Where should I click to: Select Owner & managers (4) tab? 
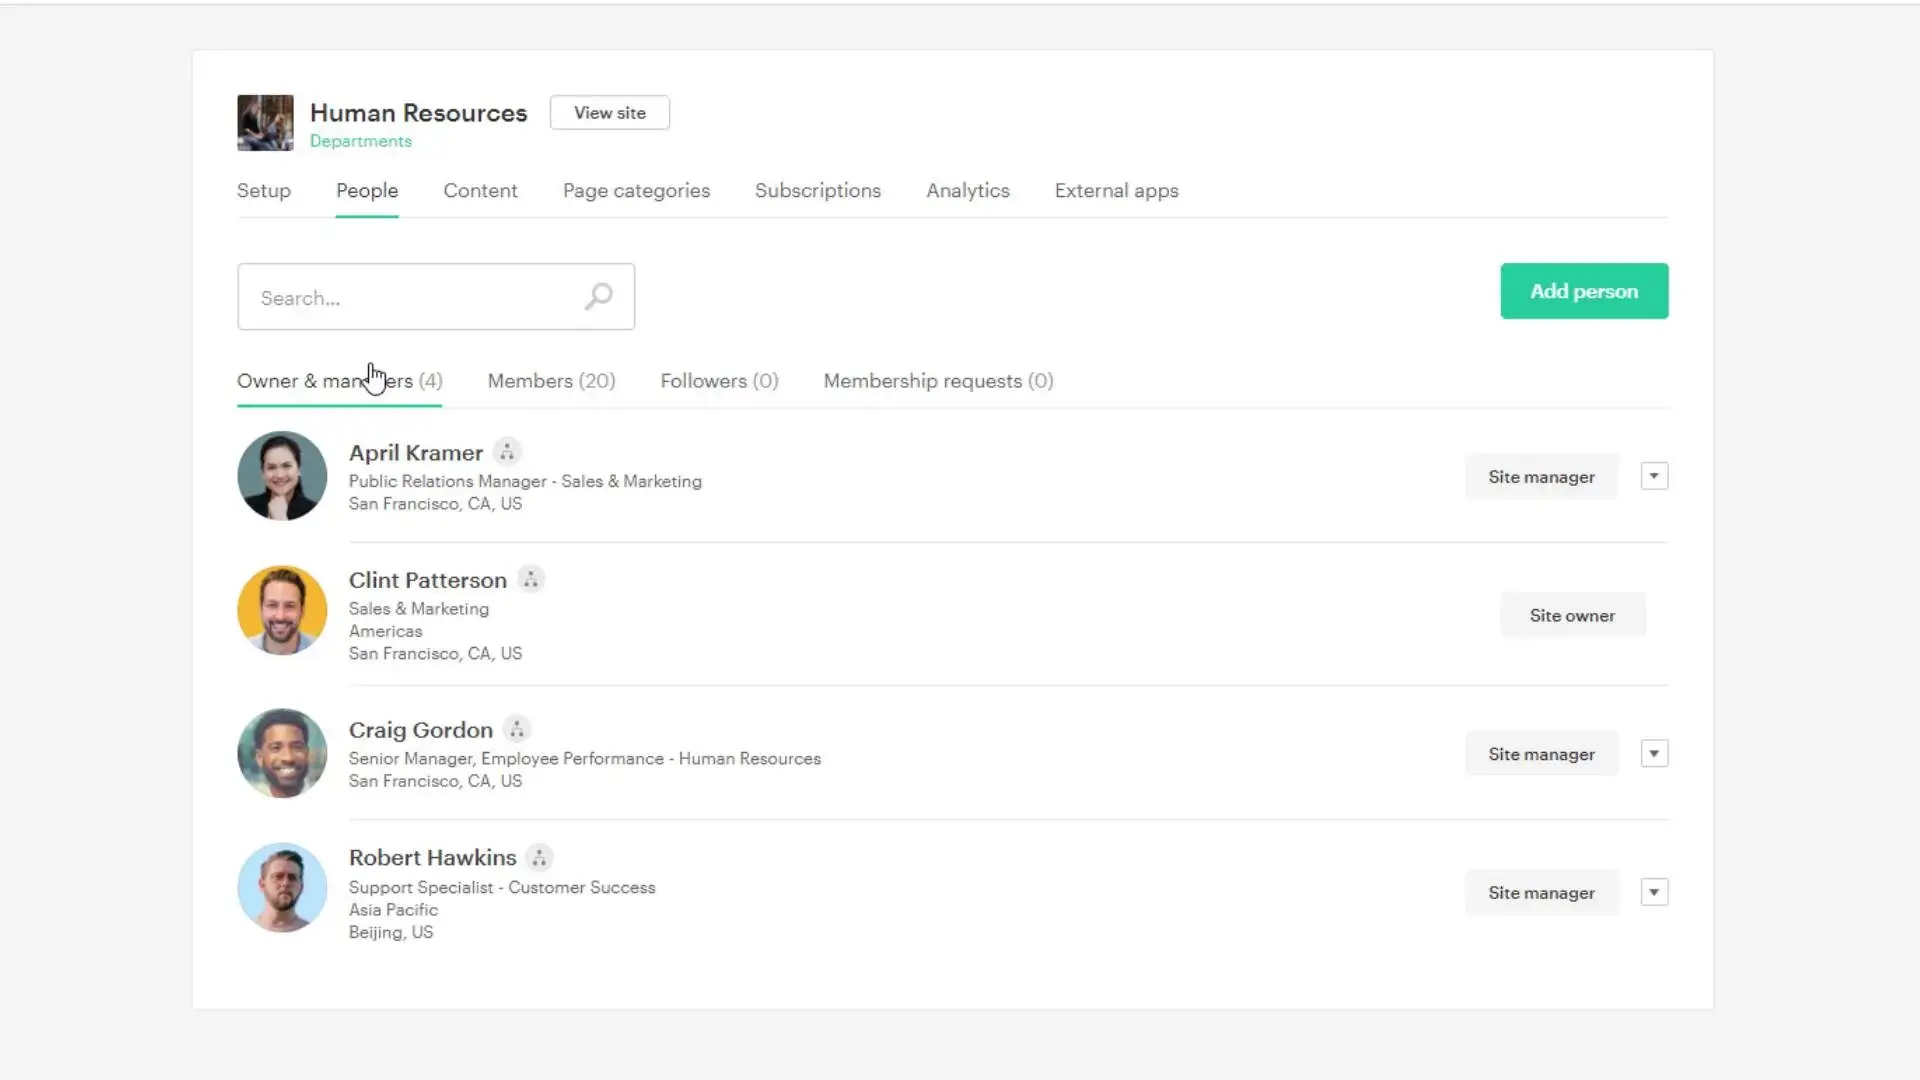pos(340,381)
